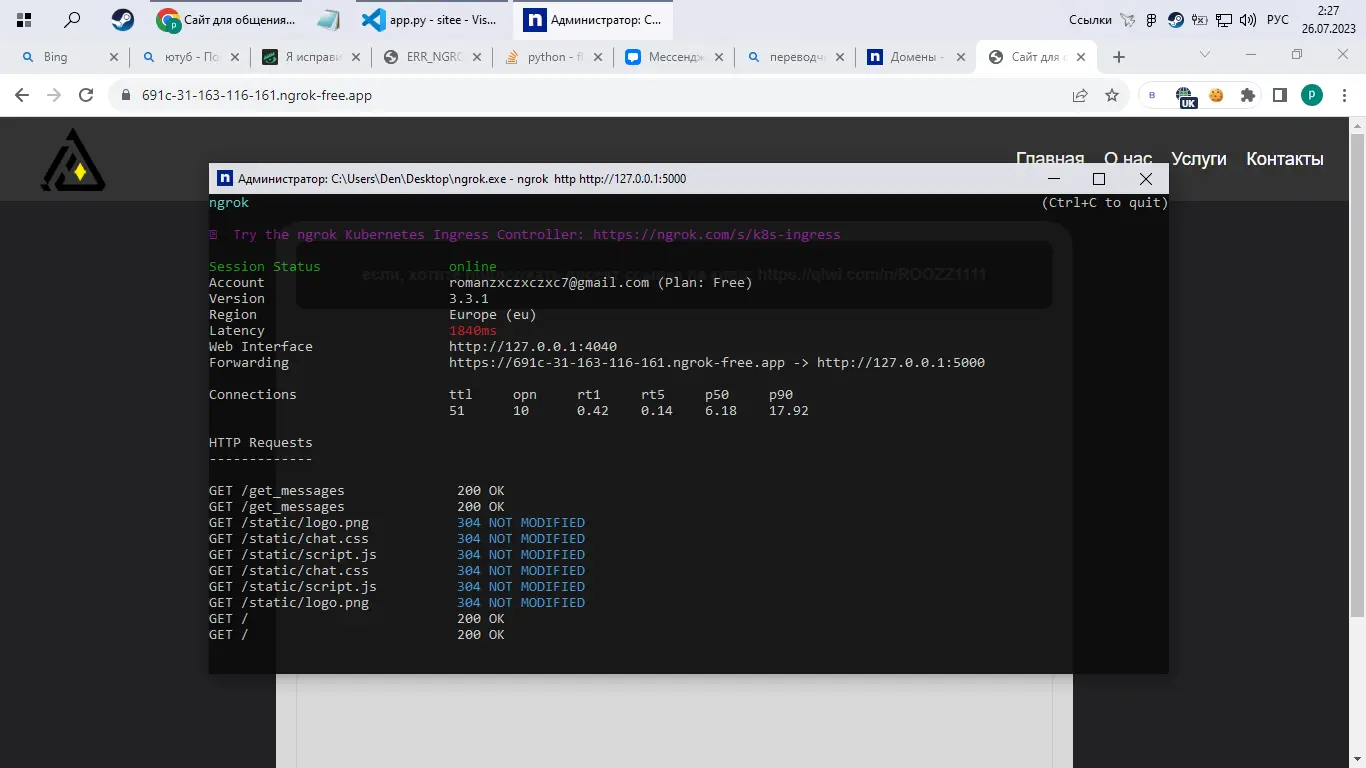Open network tray icon
Viewport: 1366px width, 768px height.
1224,19
